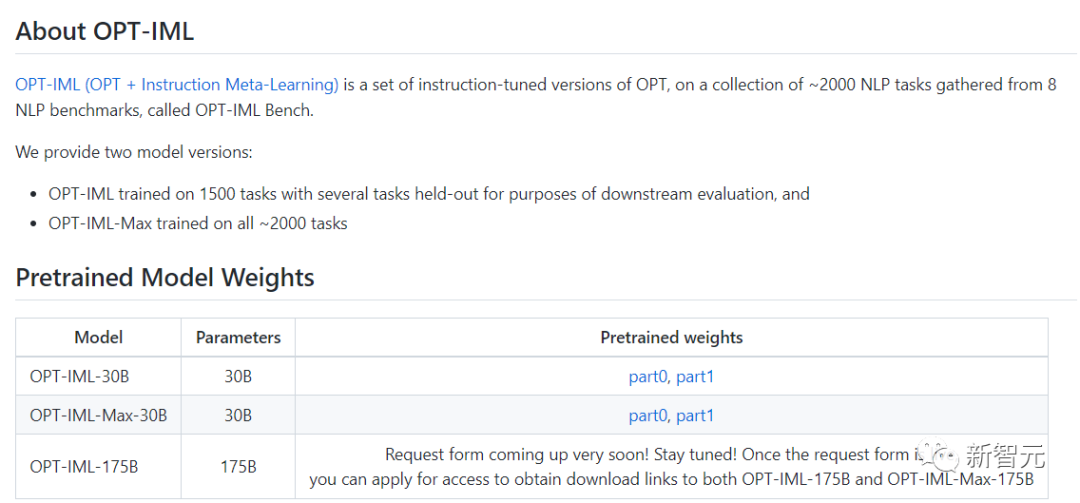Select the "Parameters" column header
1080x503 pixels.
(x=238, y=338)
